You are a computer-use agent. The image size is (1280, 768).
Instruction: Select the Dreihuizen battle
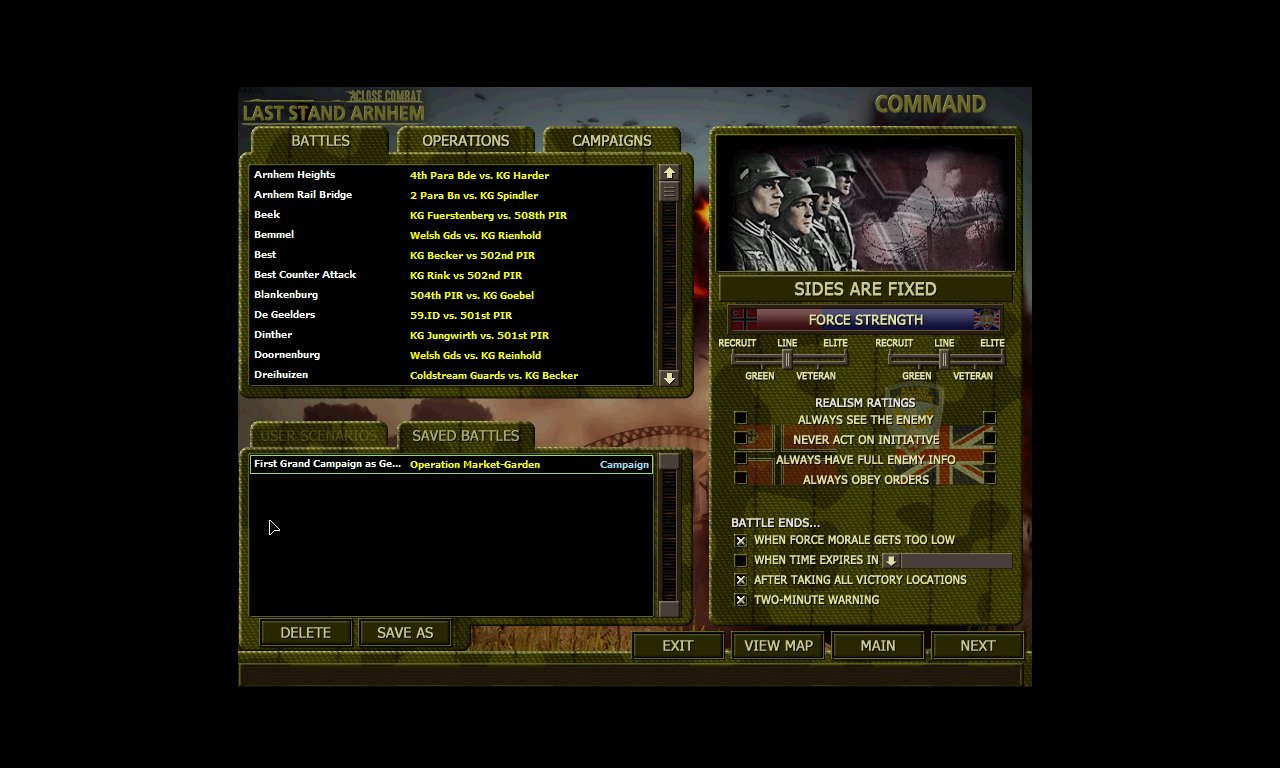(451, 375)
